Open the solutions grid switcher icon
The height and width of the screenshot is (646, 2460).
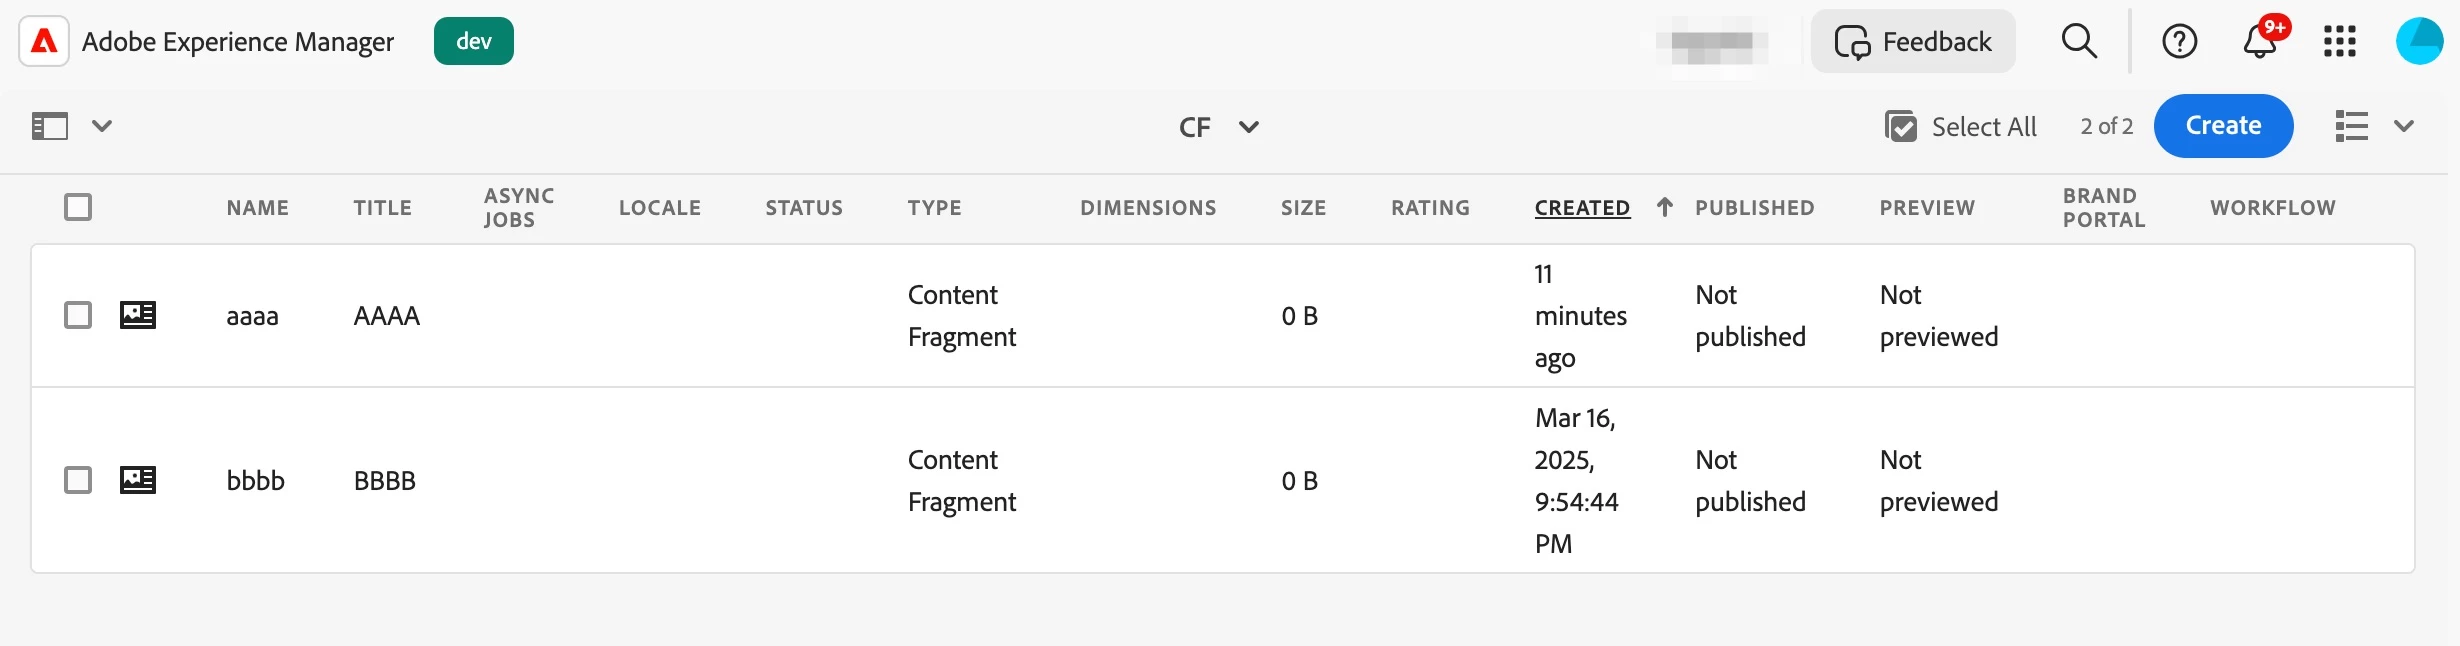click(x=2339, y=41)
